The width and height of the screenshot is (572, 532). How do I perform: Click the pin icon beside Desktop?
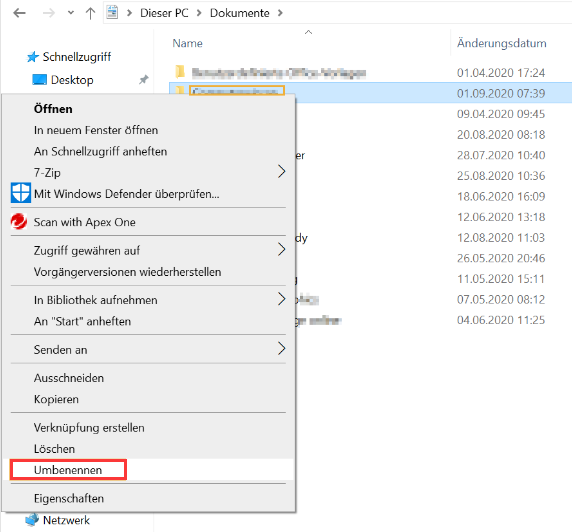coord(144,80)
